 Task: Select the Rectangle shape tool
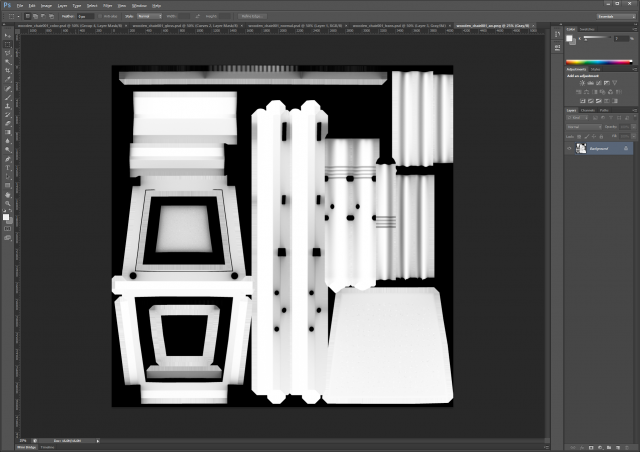(7, 186)
